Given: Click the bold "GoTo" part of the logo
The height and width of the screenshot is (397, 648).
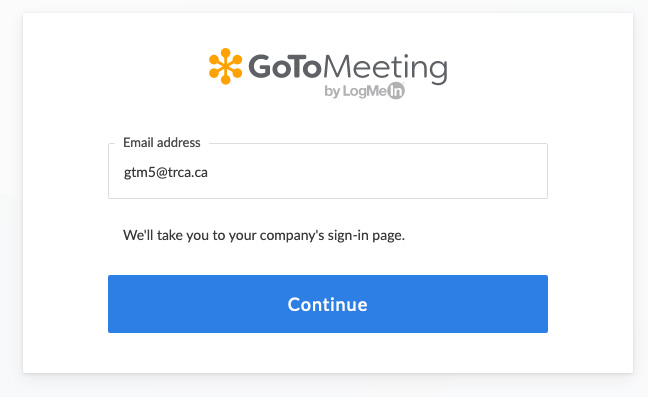Looking at the screenshot, I should [x=285, y=67].
